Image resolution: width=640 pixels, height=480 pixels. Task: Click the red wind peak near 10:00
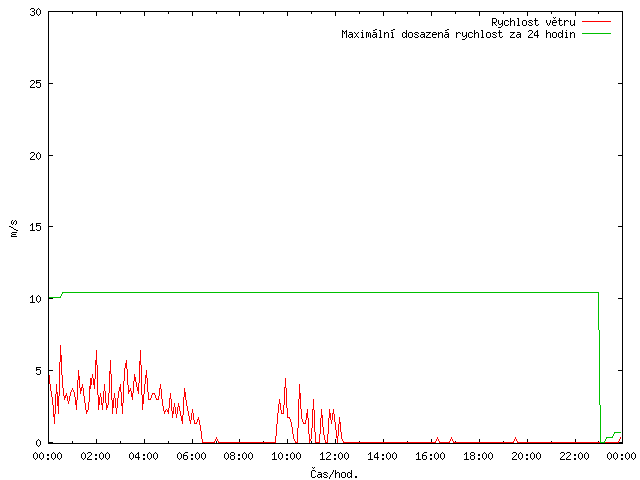(x=285, y=379)
